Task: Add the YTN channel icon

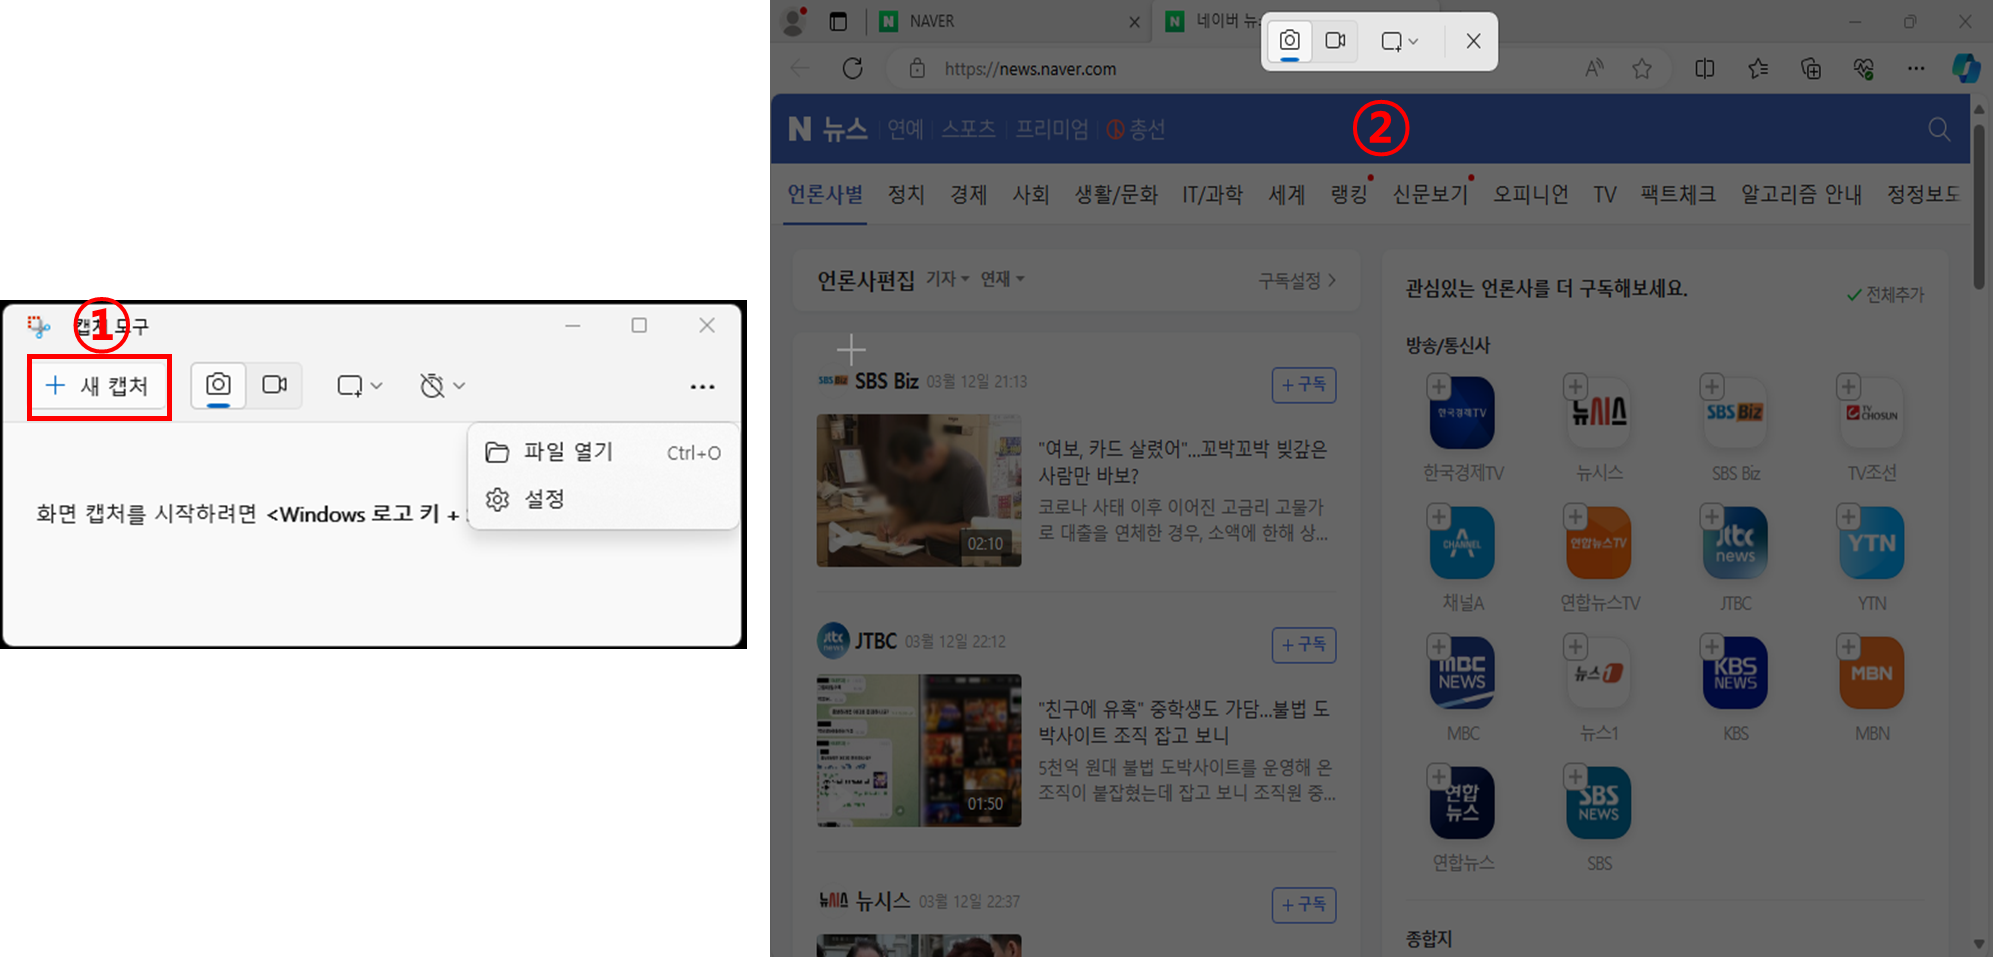Action: point(1871,542)
